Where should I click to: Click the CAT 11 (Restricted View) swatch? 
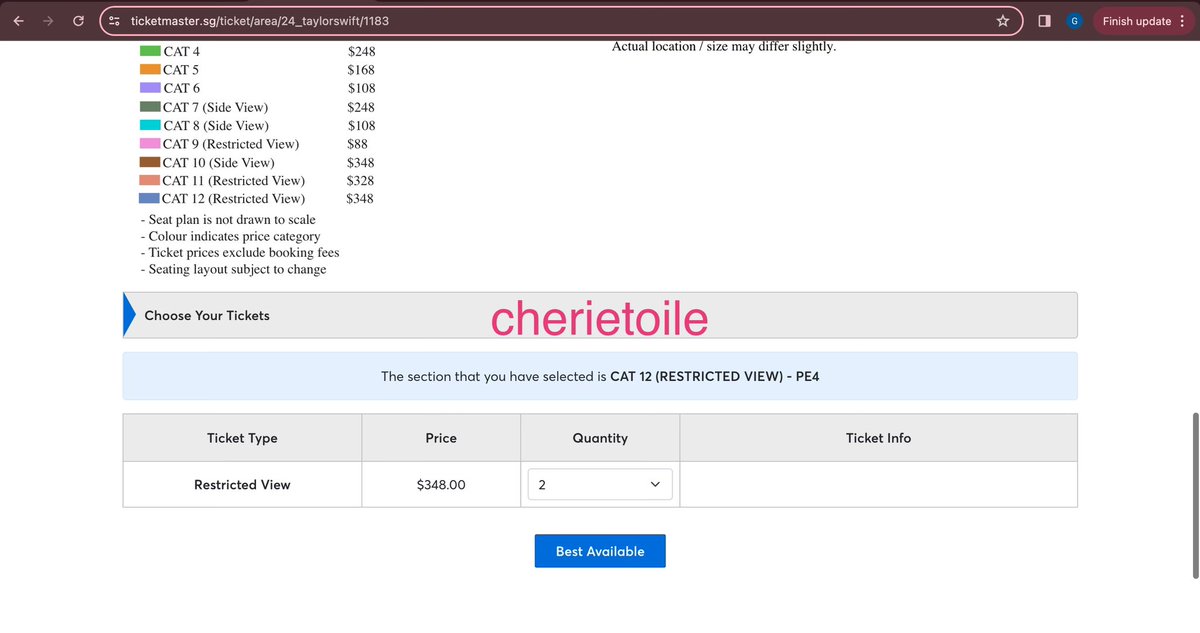[x=150, y=180]
